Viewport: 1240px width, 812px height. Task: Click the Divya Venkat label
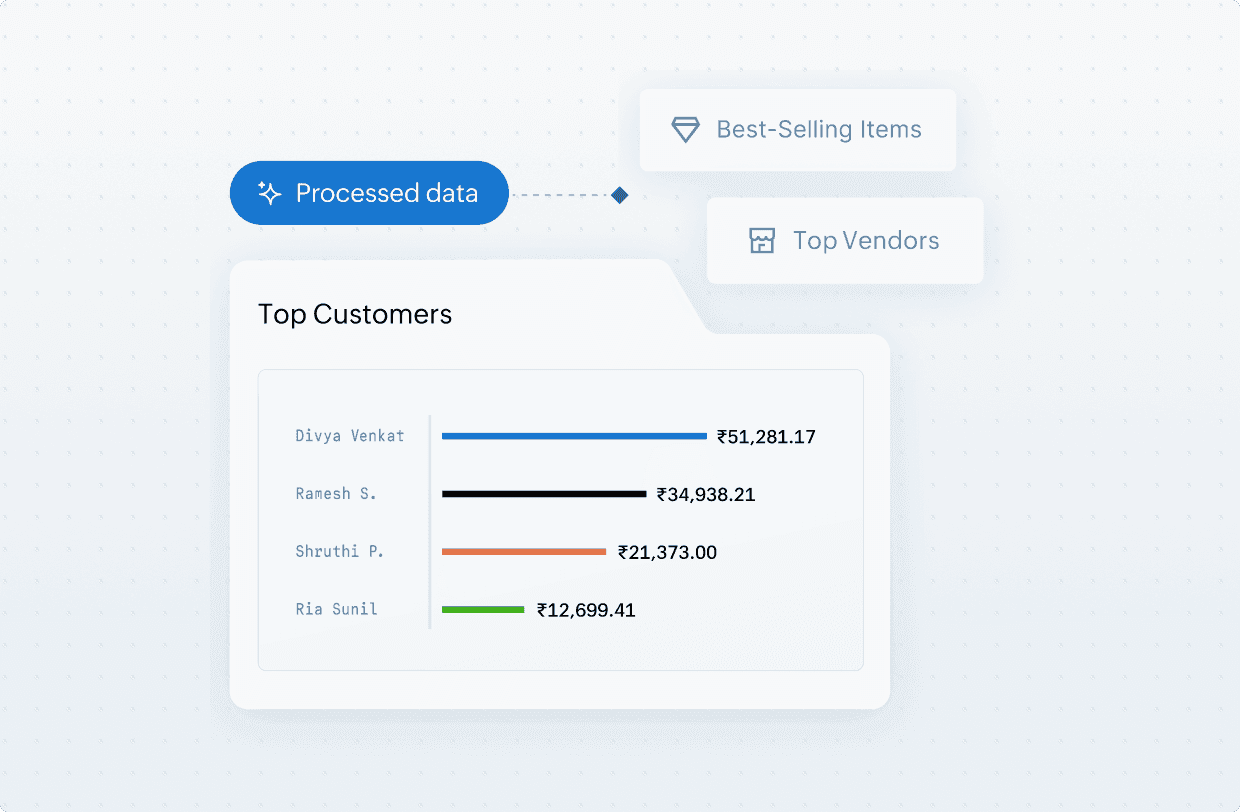pyautogui.click(x=350, y=436)
